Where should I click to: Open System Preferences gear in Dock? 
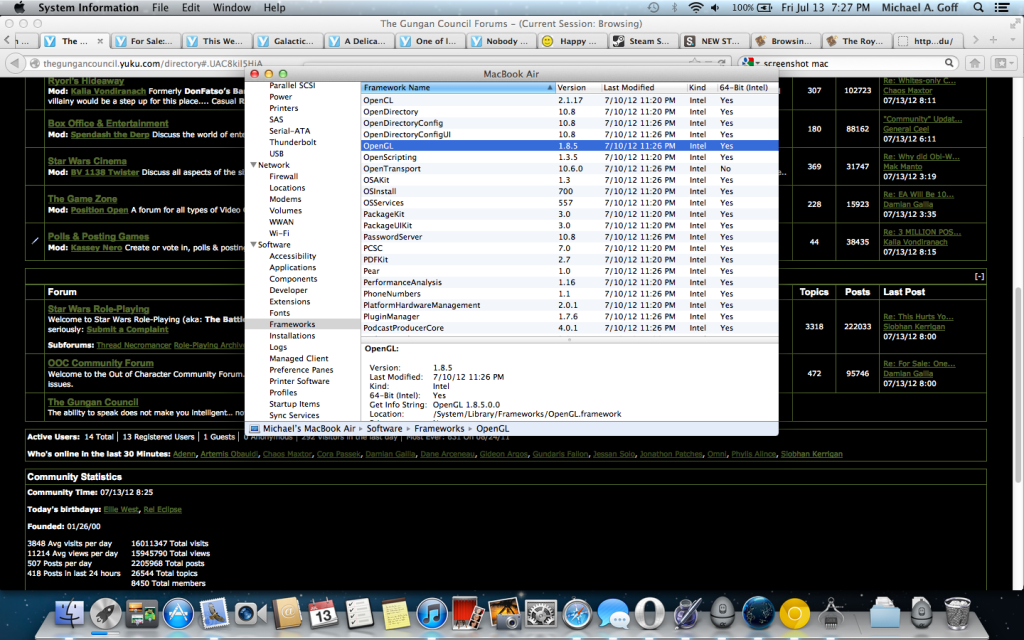541,615
